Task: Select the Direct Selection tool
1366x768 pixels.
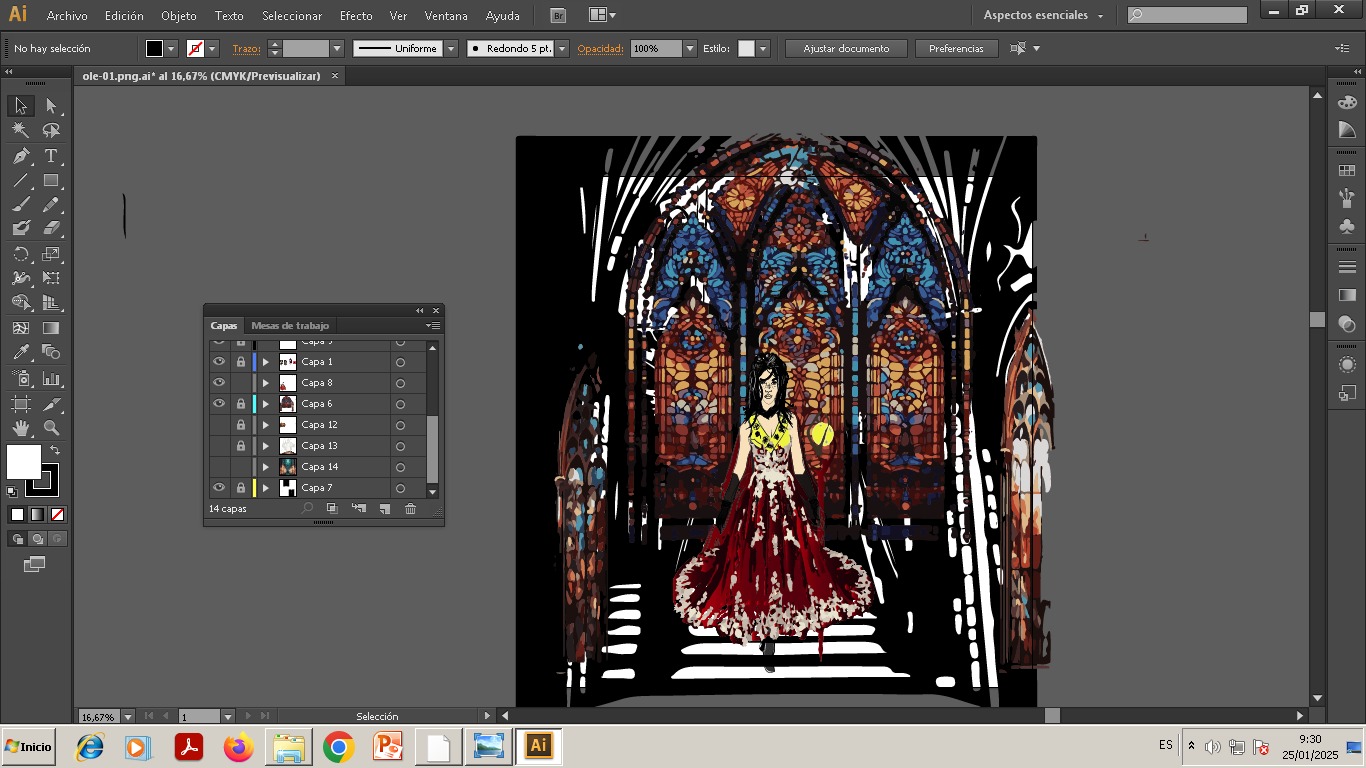Action: [51, 106]
